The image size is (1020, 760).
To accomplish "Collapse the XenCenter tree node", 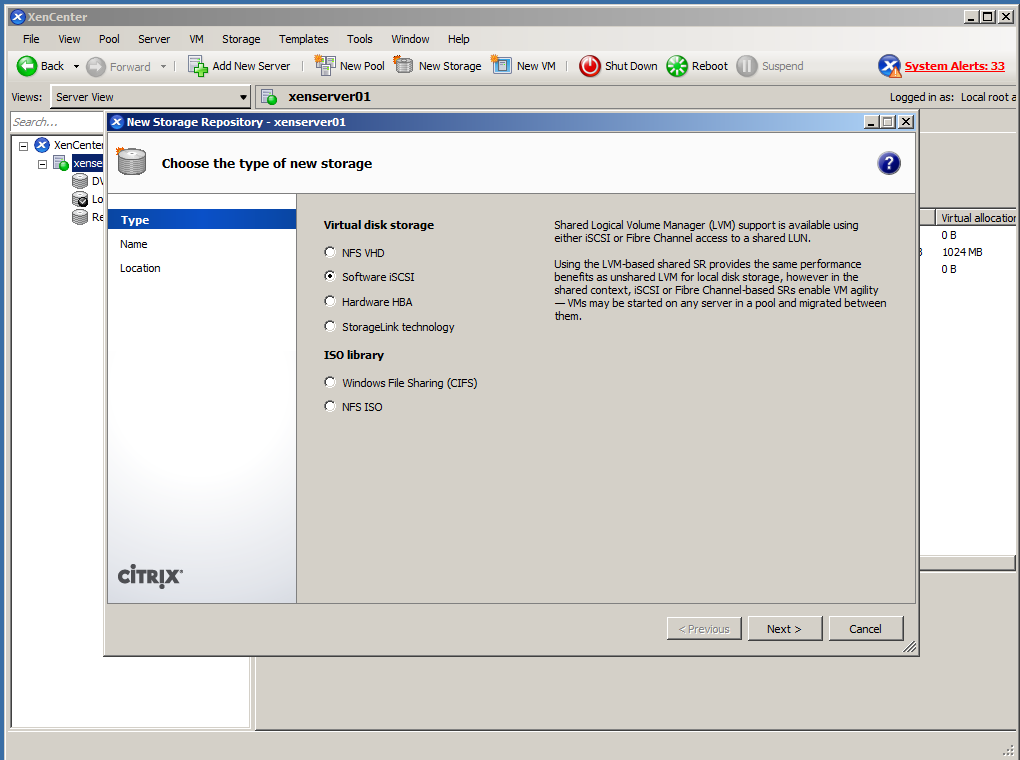I will point(23,146).
